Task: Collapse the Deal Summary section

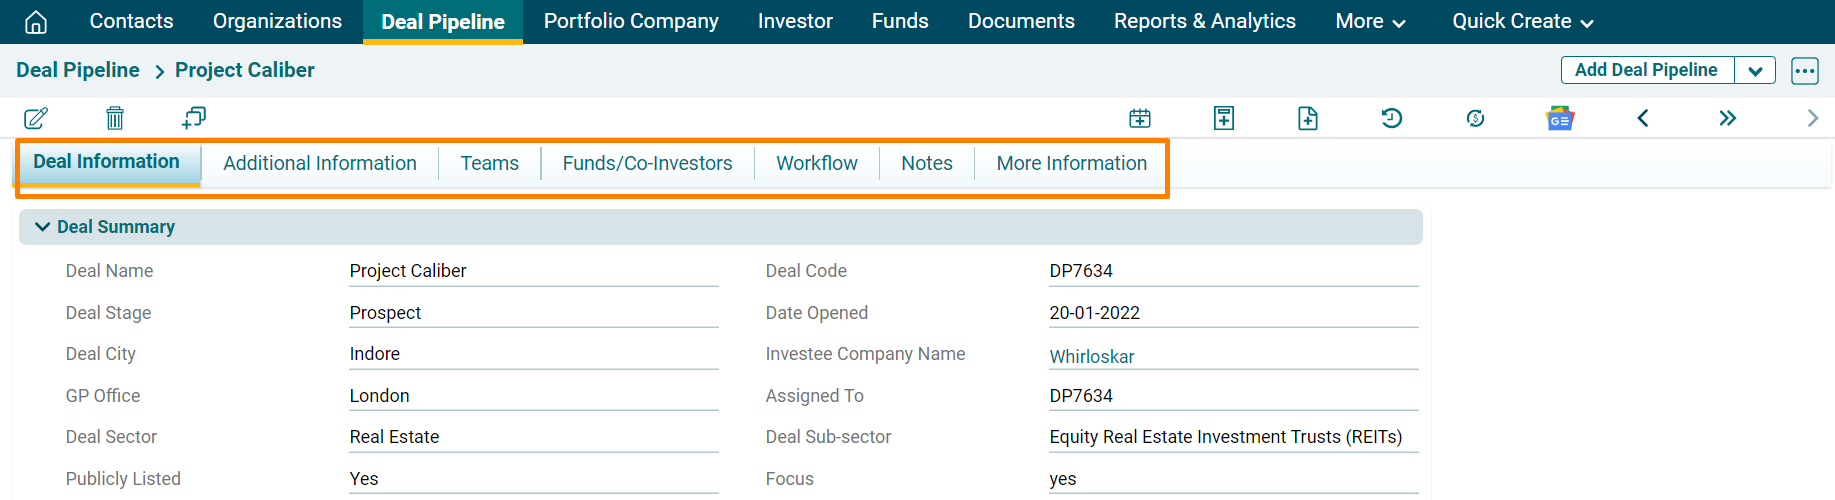Action: click(43, 227)
